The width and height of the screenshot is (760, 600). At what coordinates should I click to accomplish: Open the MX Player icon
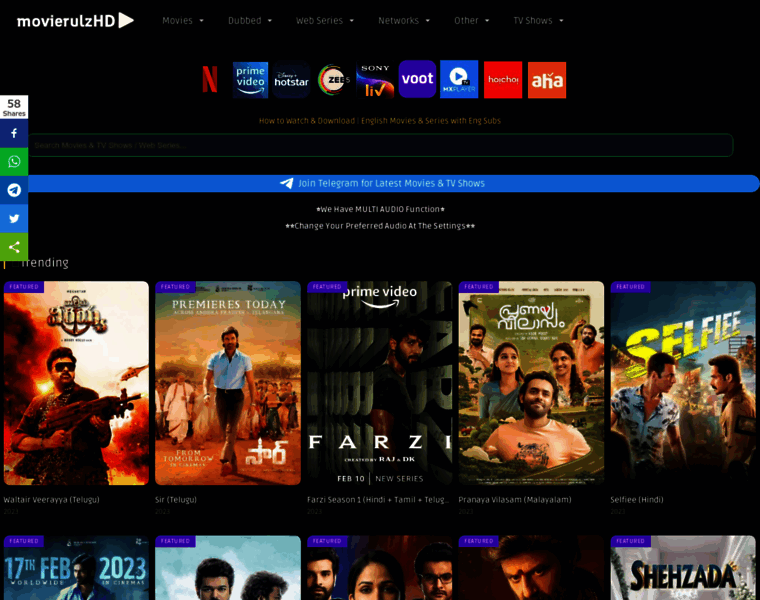[x=459, y=79]
